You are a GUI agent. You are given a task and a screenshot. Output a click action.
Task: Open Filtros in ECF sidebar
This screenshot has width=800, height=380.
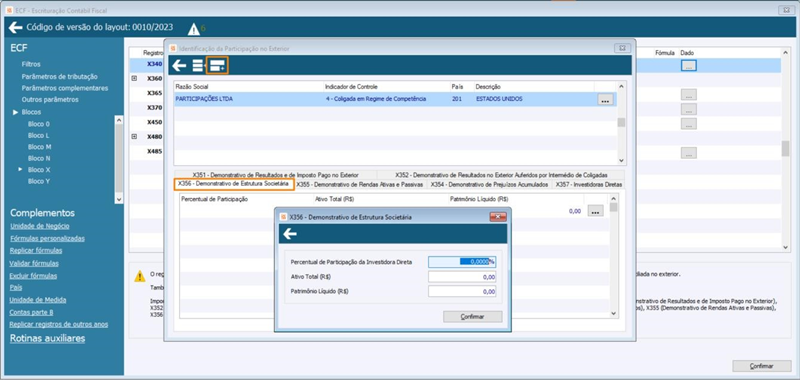coord(31,64)
